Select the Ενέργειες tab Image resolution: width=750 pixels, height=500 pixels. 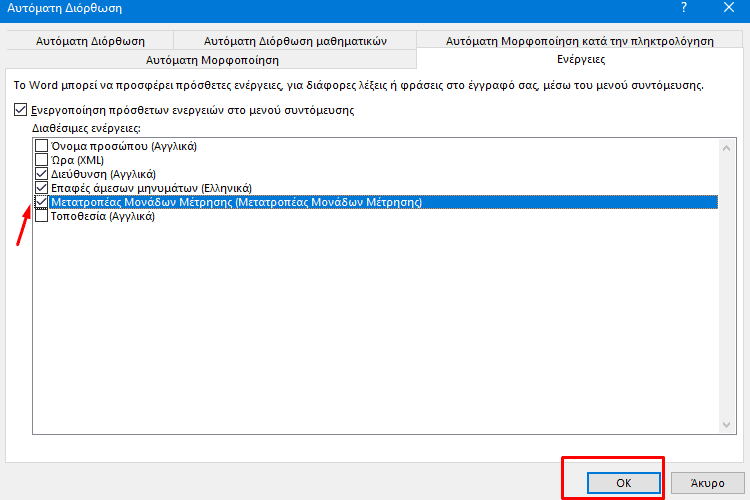click(x=581, y=59)
